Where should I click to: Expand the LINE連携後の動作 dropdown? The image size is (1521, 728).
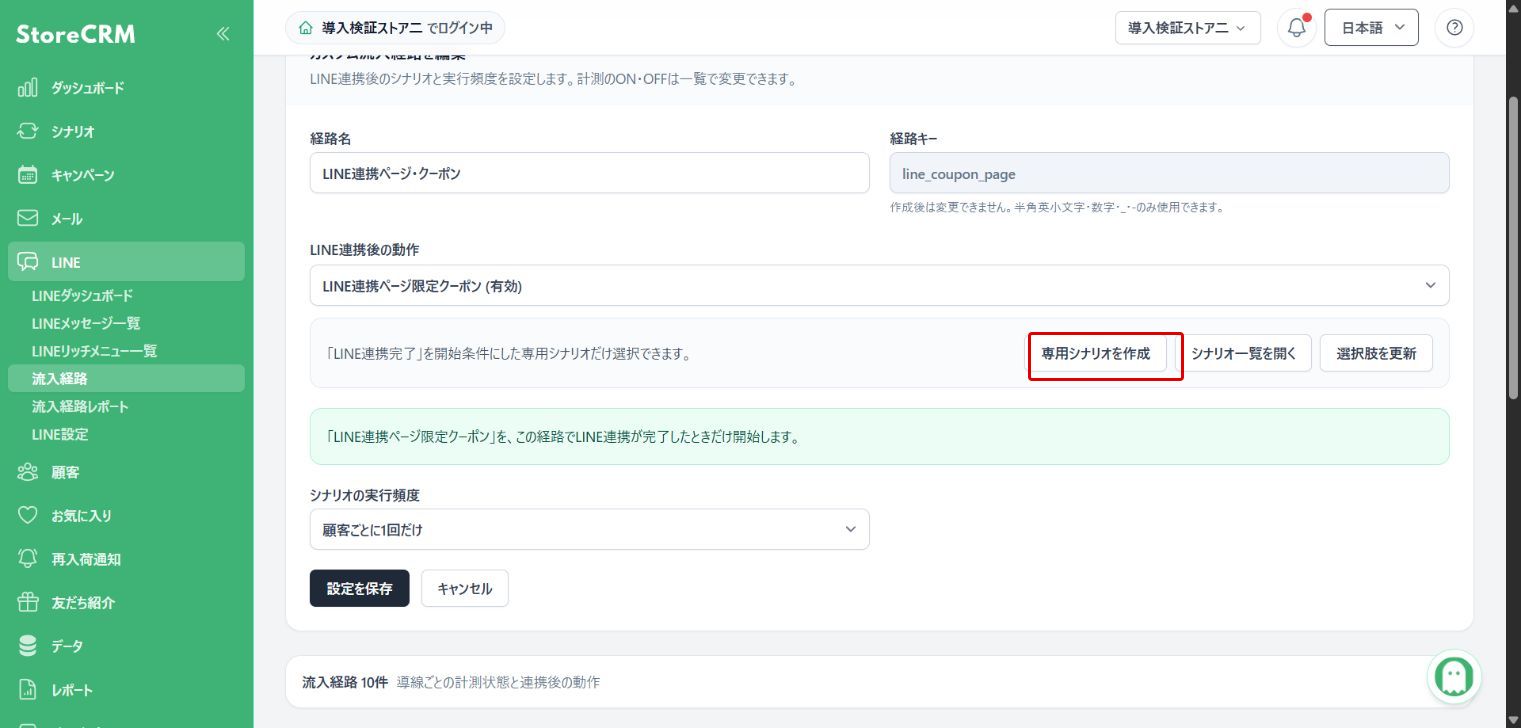[x=879, y=286]
